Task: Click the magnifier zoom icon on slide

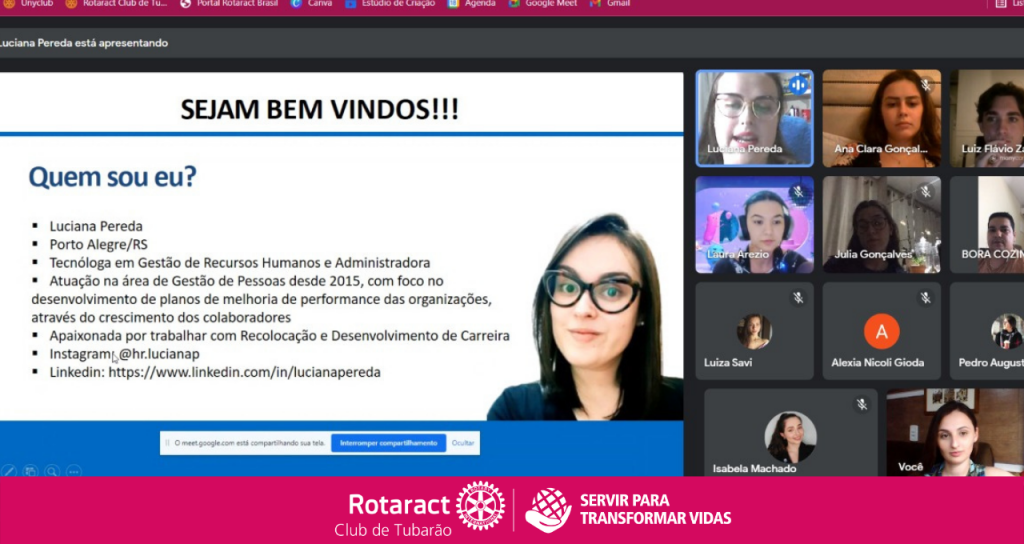Action: (51, 471)
